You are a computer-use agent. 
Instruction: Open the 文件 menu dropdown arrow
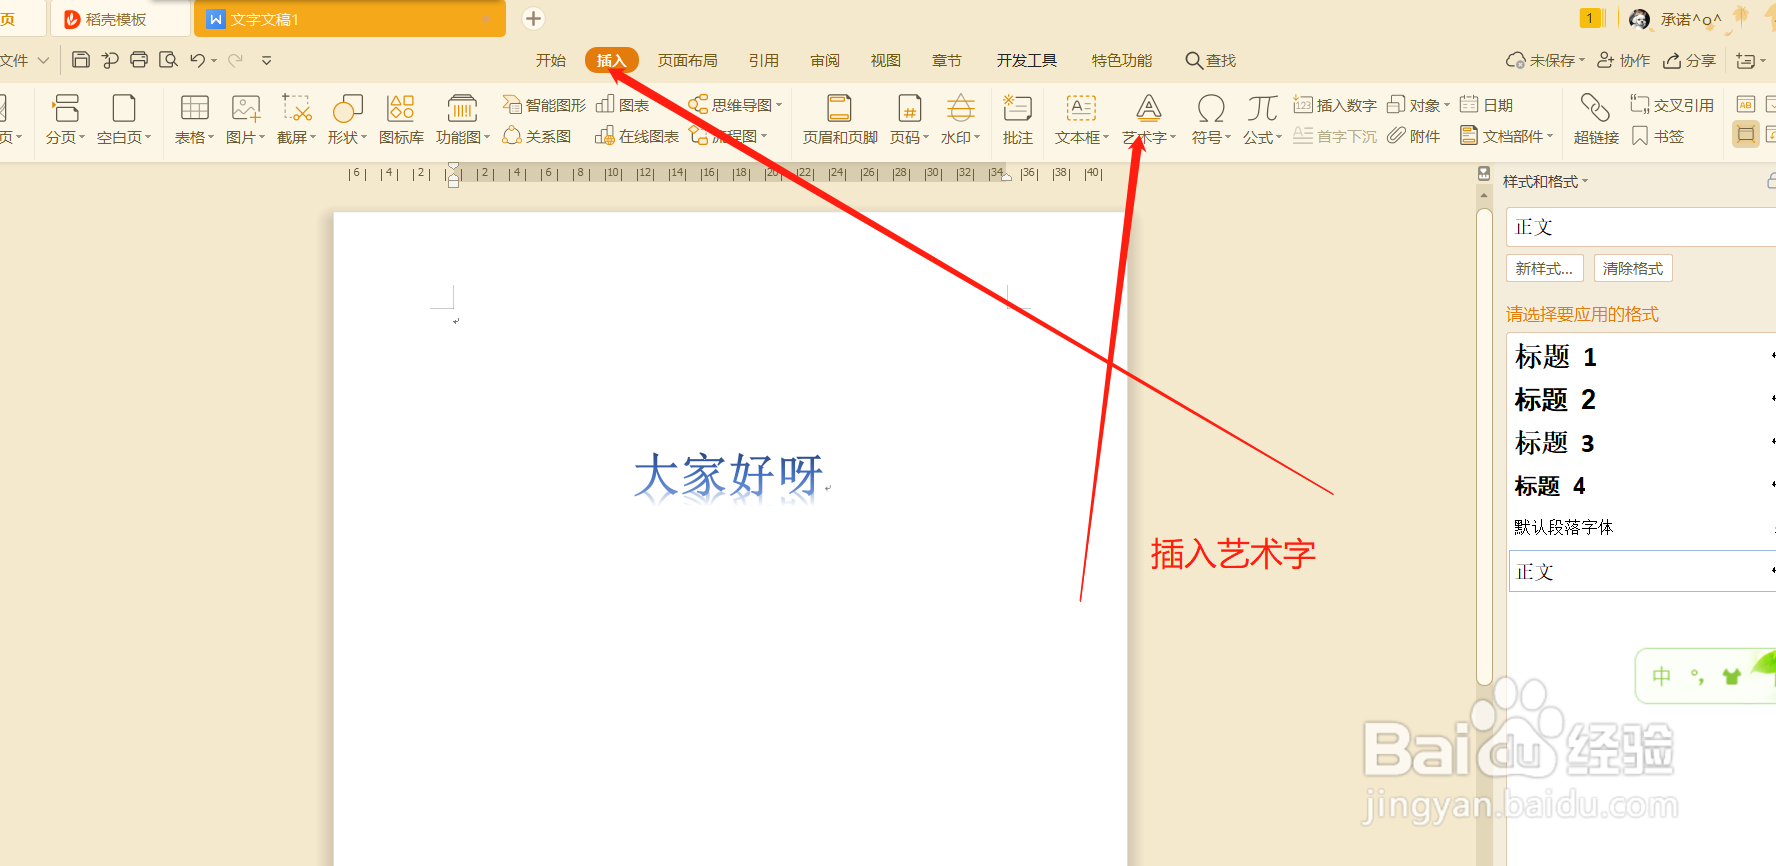(x=43, y=60)
